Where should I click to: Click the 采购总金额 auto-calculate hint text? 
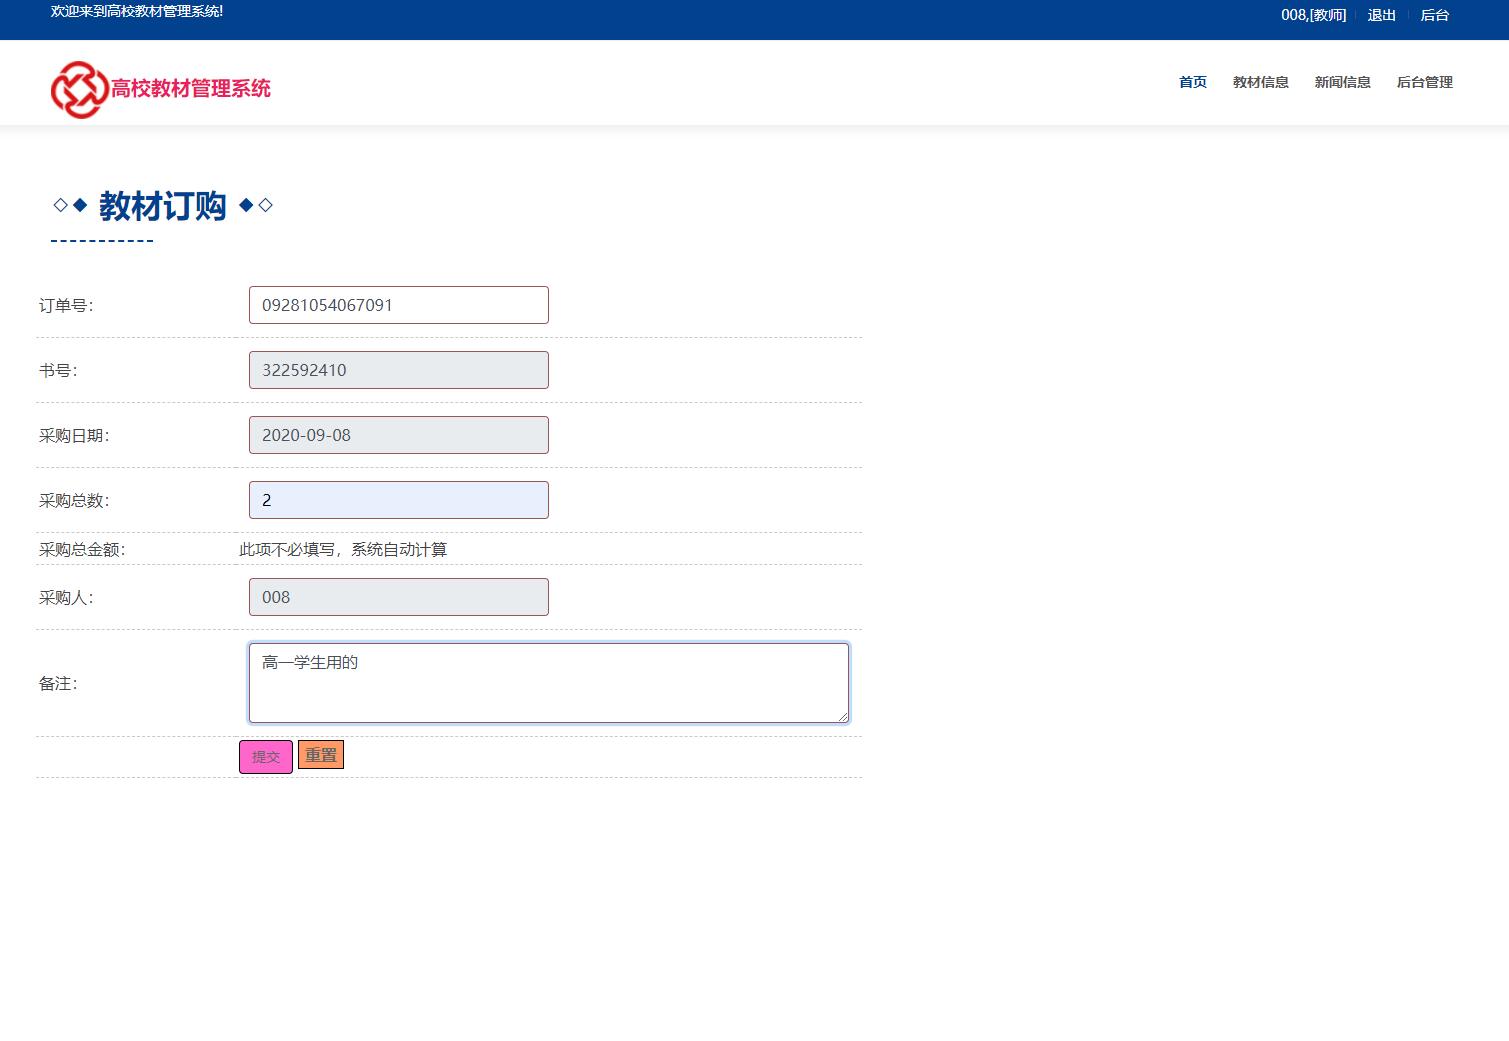click(342, 549)
